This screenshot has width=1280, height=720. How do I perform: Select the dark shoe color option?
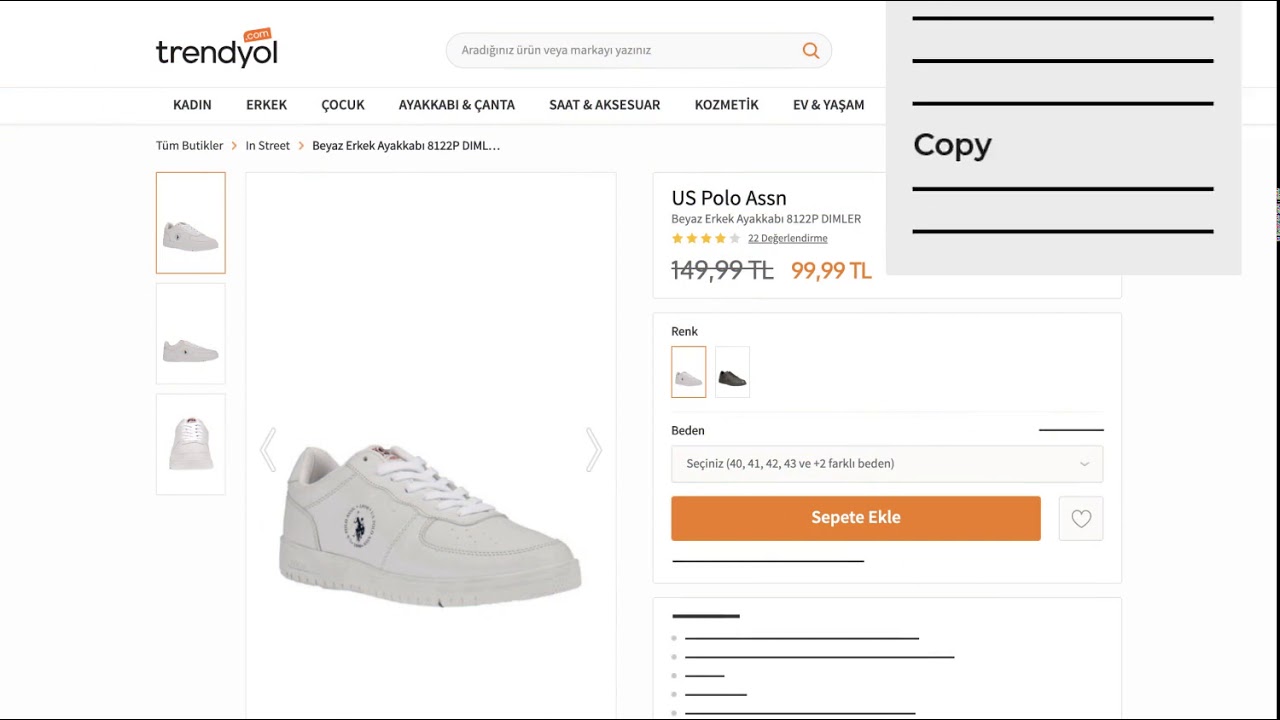(732, 372)
